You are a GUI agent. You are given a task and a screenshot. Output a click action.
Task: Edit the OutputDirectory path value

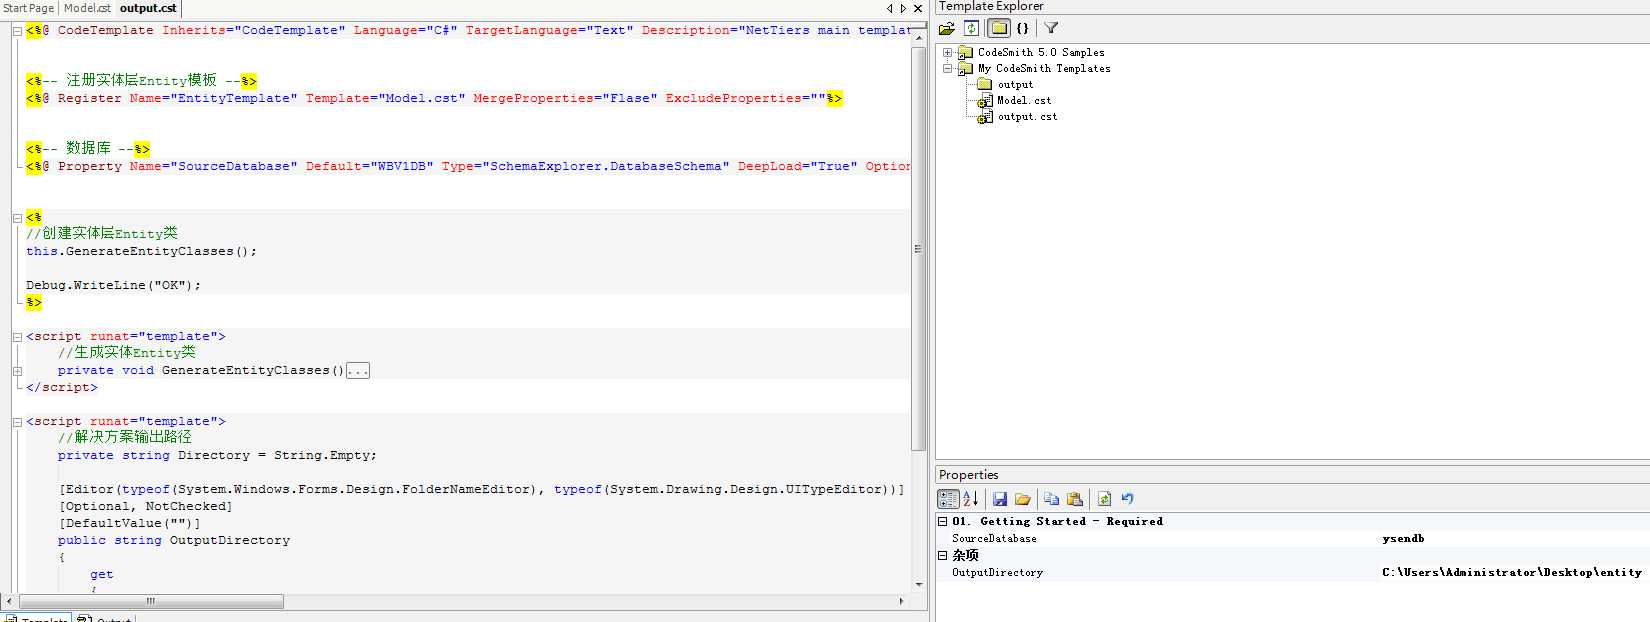[1512, 572]
